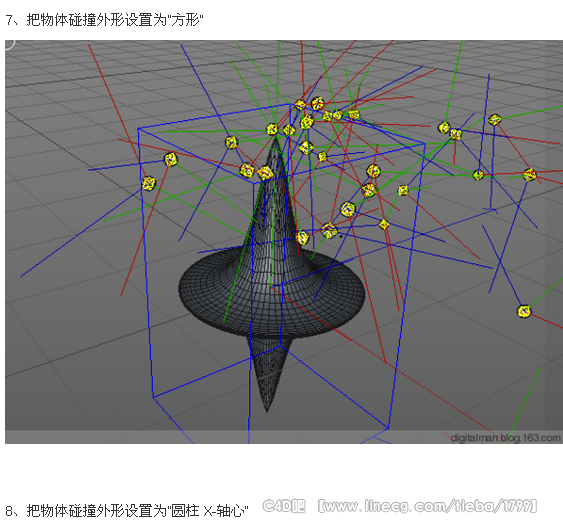Screen dimensions: 563x523
Task: Select the step 8 text about "圆柱 X-轴心"
Action: tap(127, 510)
